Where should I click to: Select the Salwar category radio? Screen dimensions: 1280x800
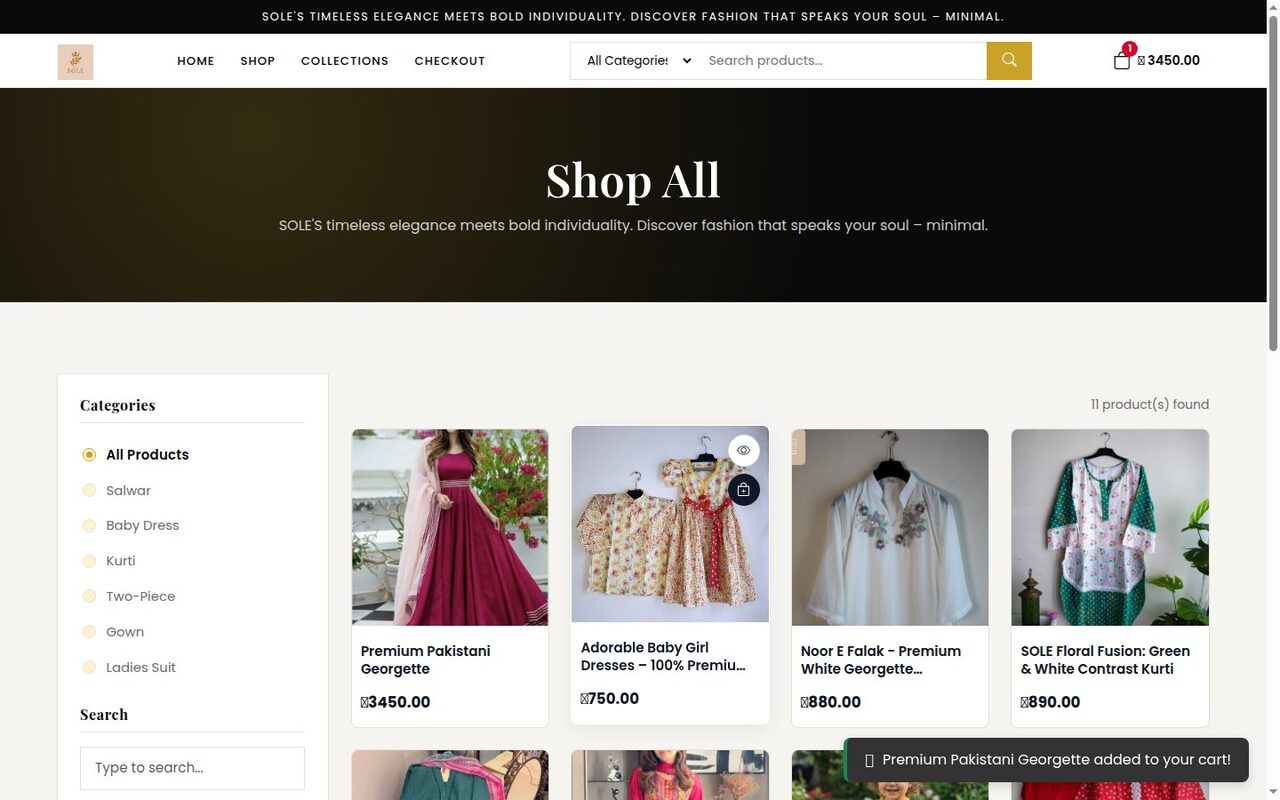(89, 490)
